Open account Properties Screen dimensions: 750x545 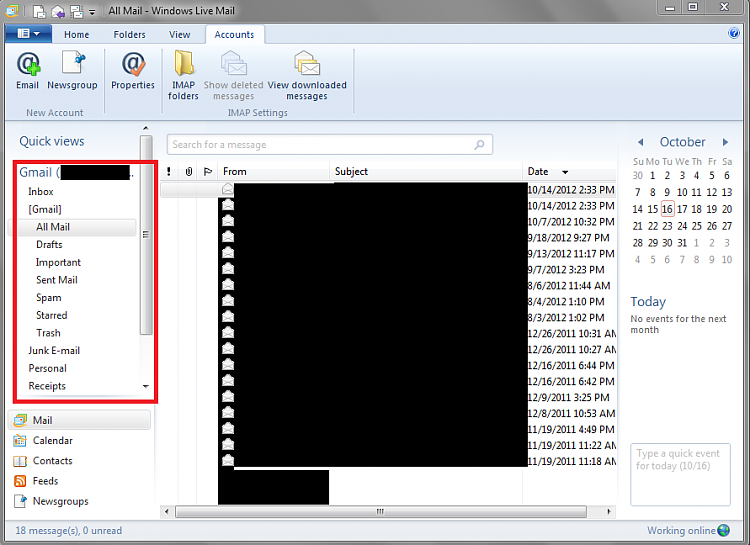(x=133, y=70)
